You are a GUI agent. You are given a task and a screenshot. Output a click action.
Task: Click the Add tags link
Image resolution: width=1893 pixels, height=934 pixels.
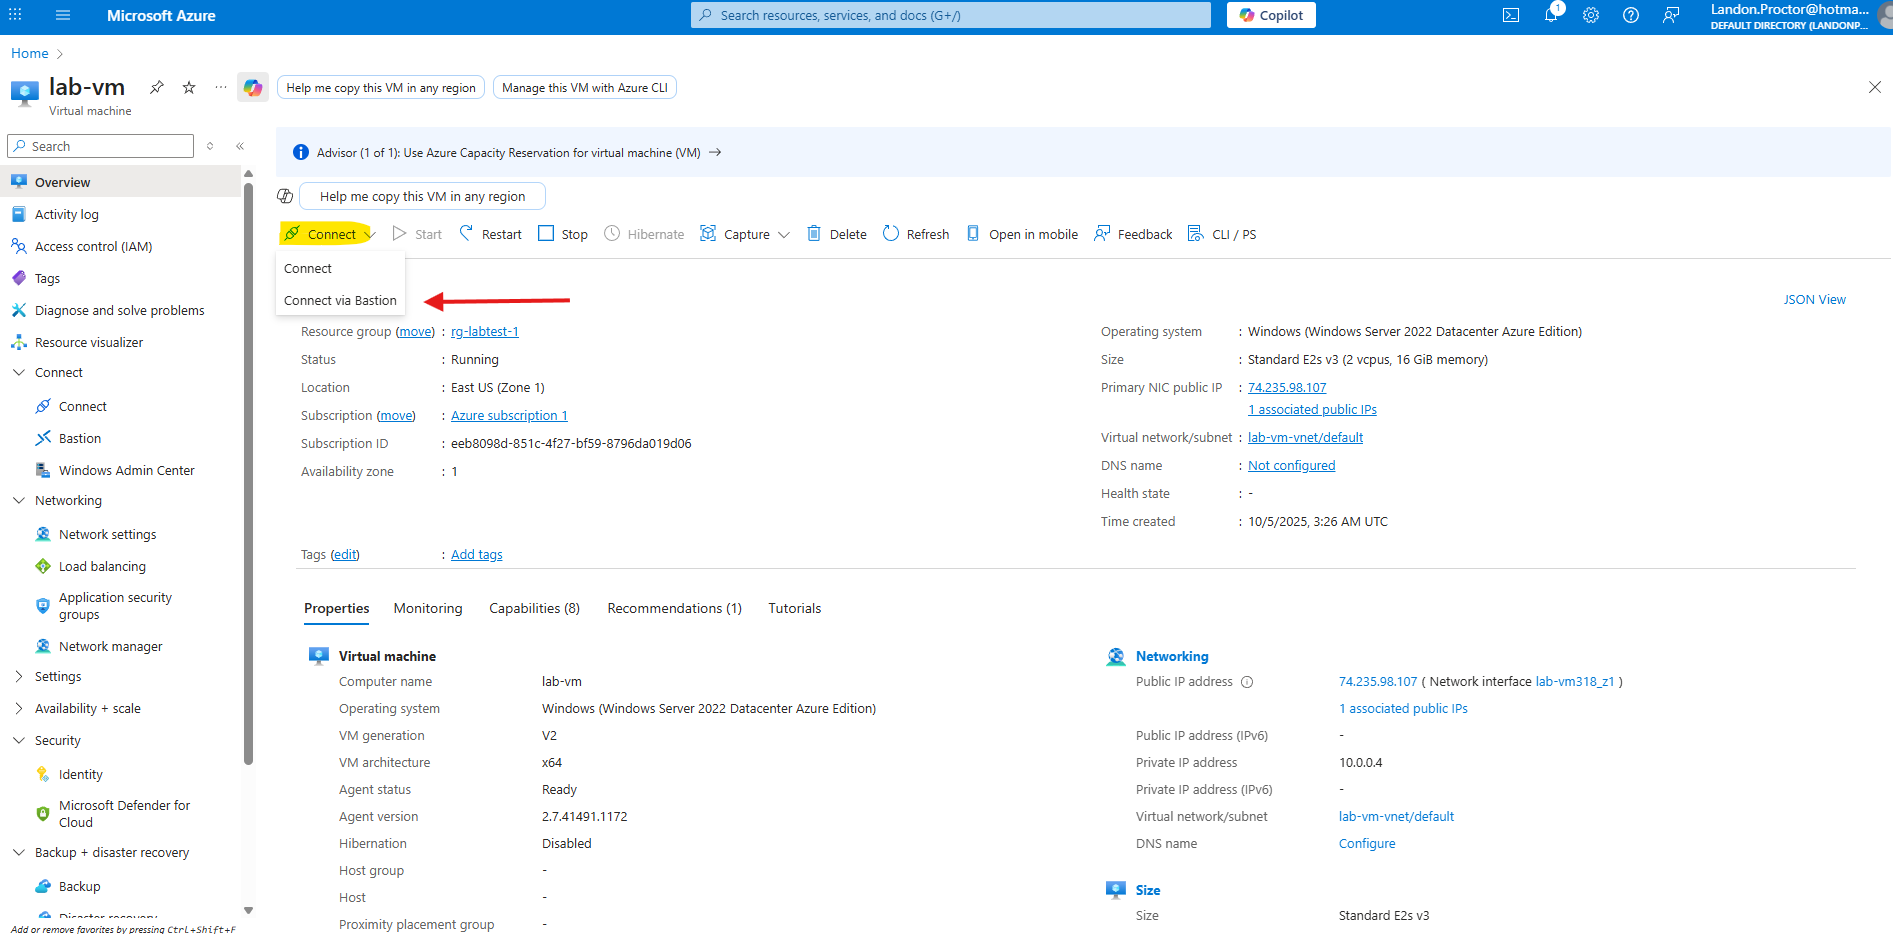pyautogui.click(x=477, y=554)
